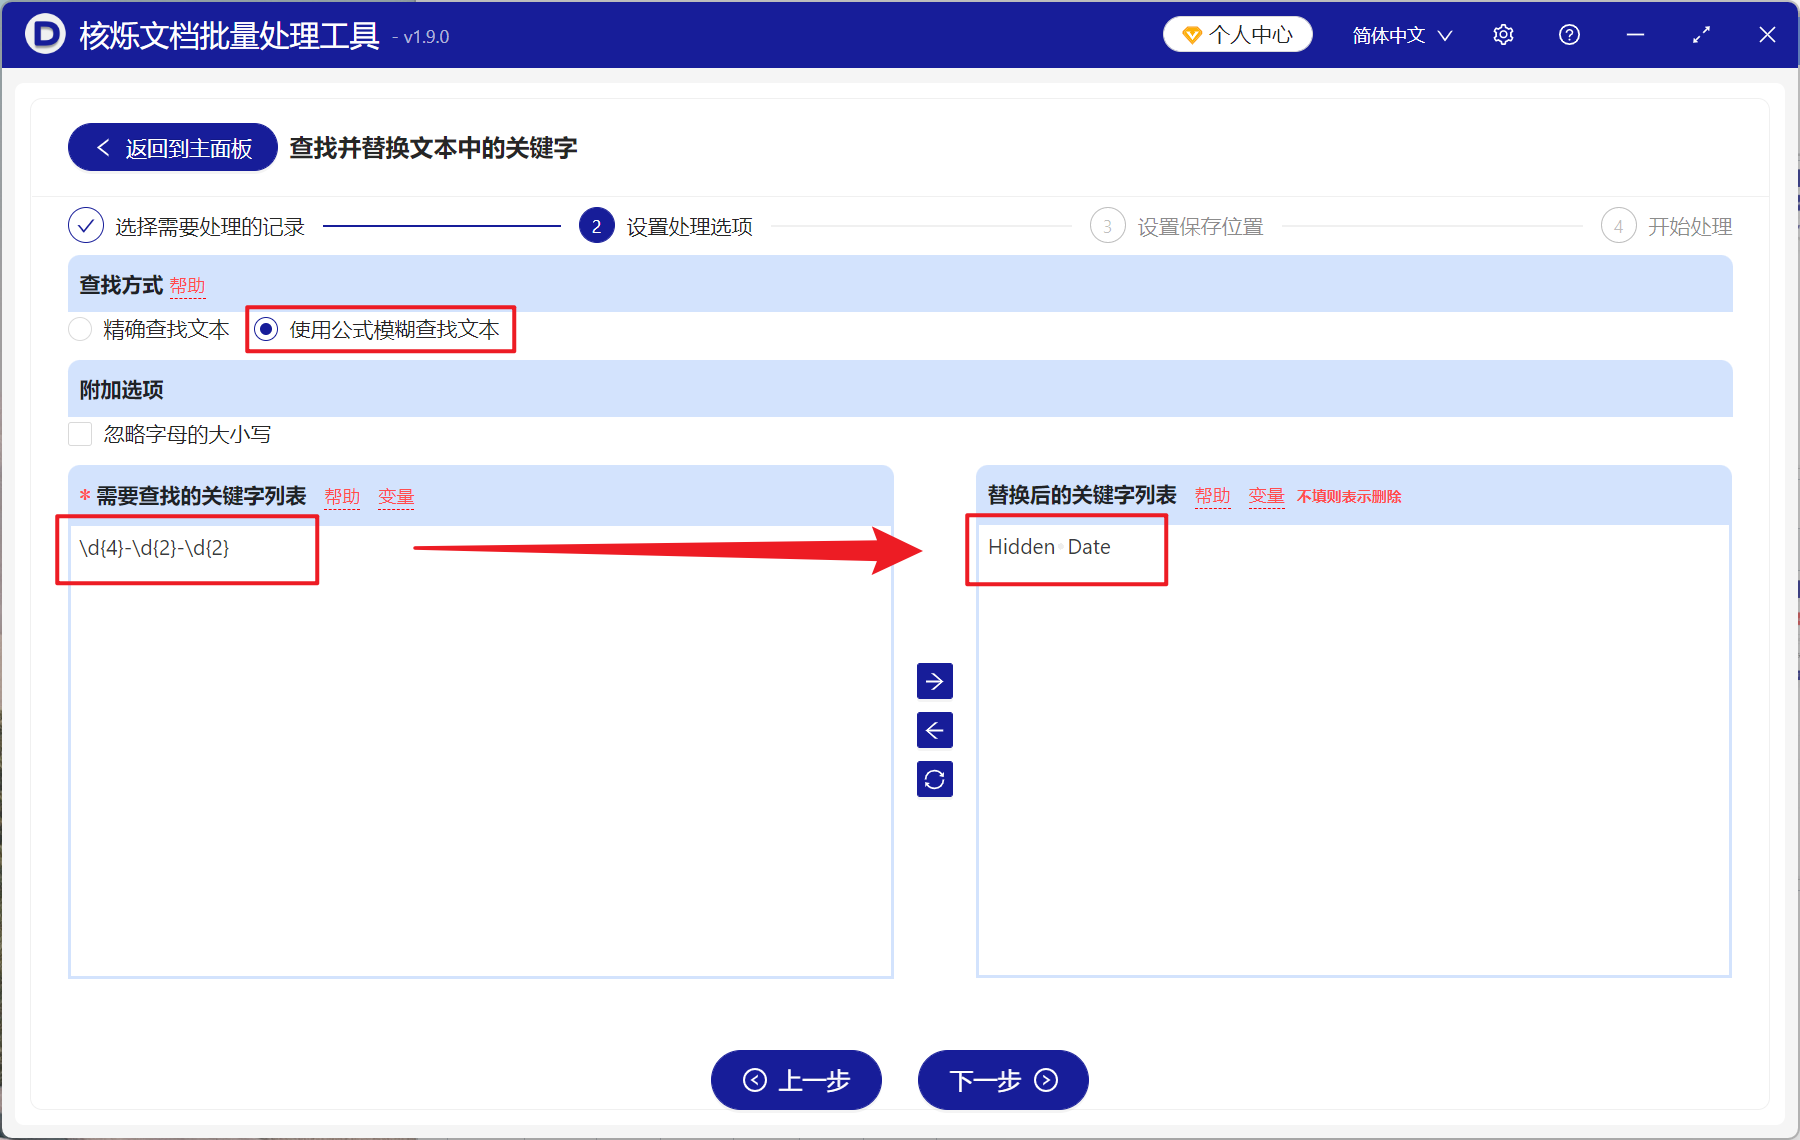Viewport: 1800px width, 1140px height.
Task: Open the 变量 link in the search keyword panel
Action: (396, 495)
